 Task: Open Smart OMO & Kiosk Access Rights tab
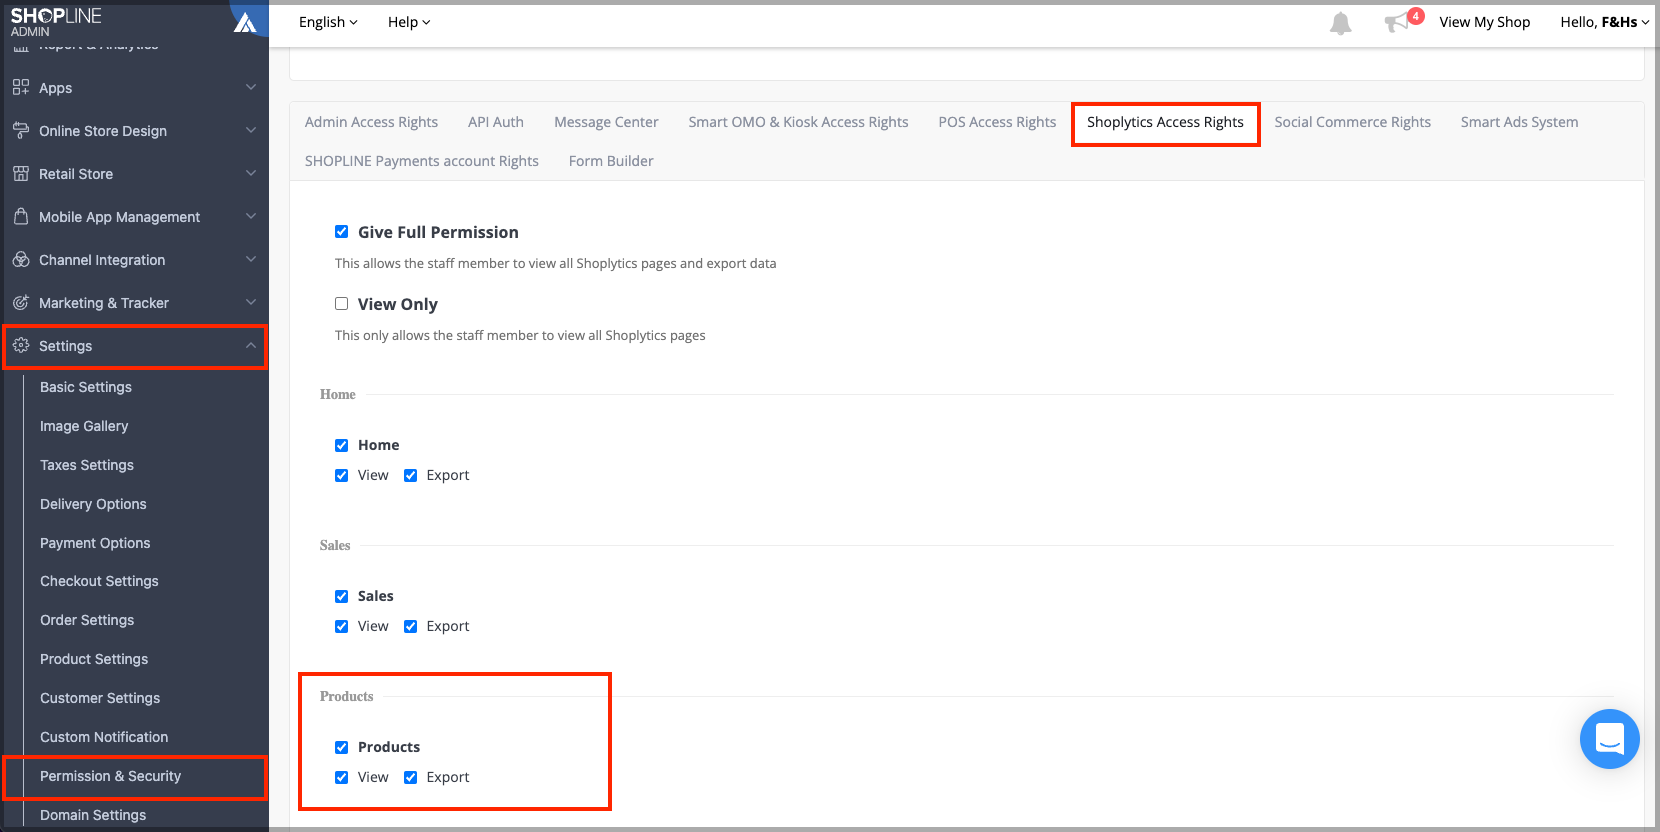tap(798, 122)
